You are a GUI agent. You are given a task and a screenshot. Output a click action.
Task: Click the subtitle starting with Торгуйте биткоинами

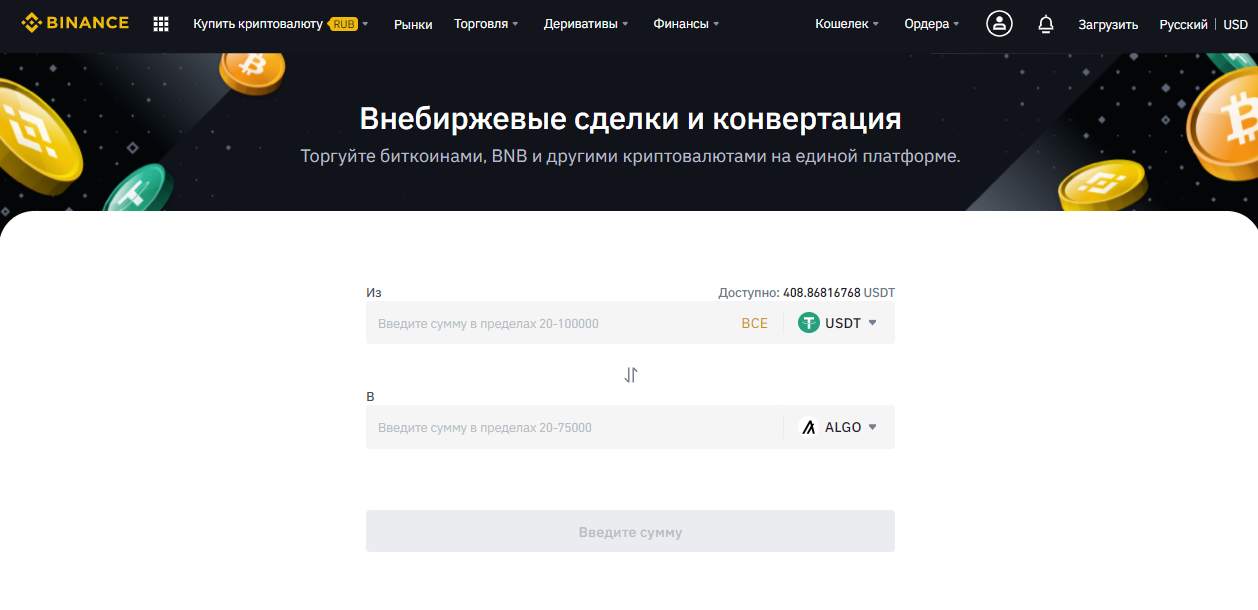pyautogui.click(x=630, y=157)
